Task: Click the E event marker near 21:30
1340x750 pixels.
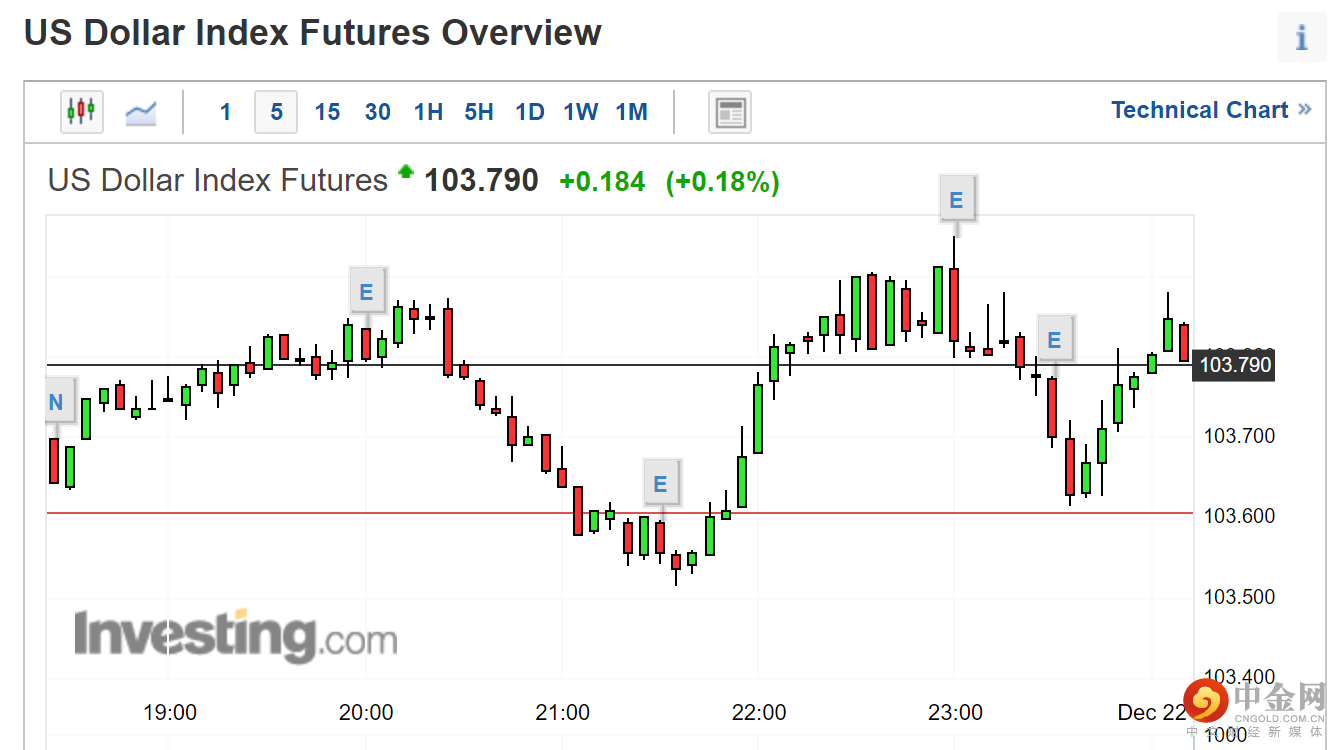Action: coord(660,485)
